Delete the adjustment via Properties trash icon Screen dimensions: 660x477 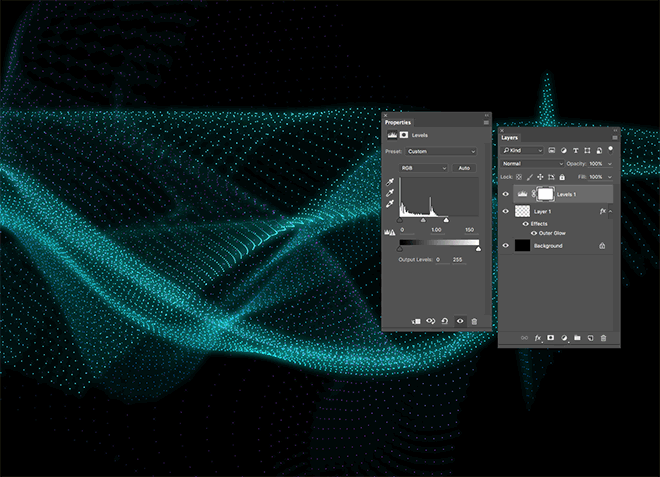pos(474,321)
